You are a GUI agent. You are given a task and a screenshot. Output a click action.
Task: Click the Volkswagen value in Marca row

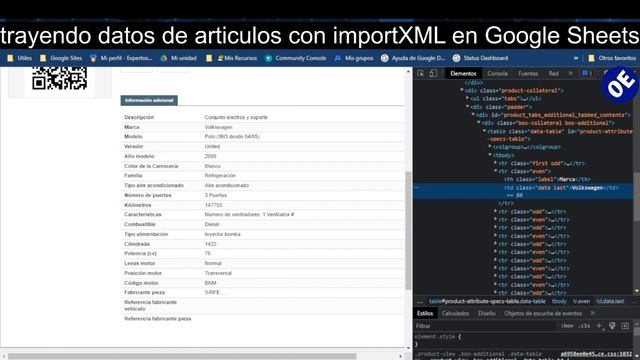[218, 127]
